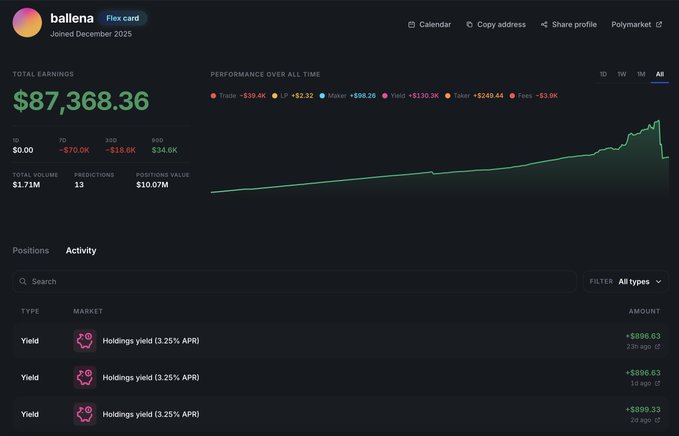Toggle the LP series yellow dot
The height and width of the screenshot is (436, 679).
coord(275,96)
